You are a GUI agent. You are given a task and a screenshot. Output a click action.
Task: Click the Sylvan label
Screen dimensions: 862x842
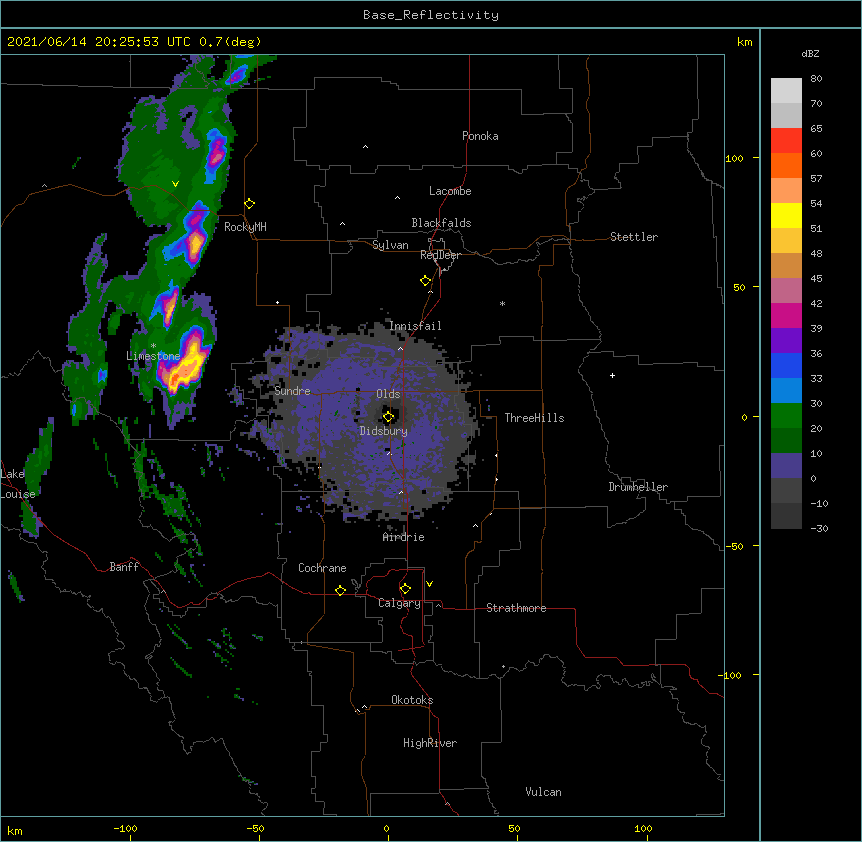point(390,245)
